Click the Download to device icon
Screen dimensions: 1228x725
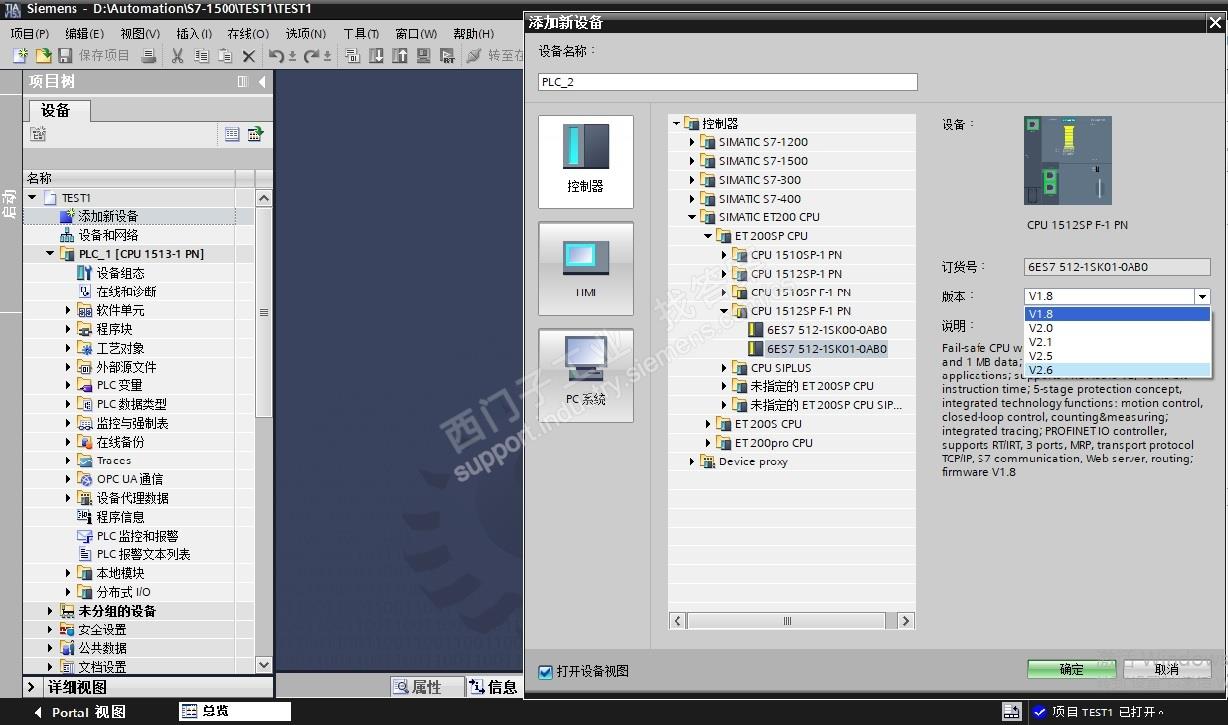click(x=376, y=56)
